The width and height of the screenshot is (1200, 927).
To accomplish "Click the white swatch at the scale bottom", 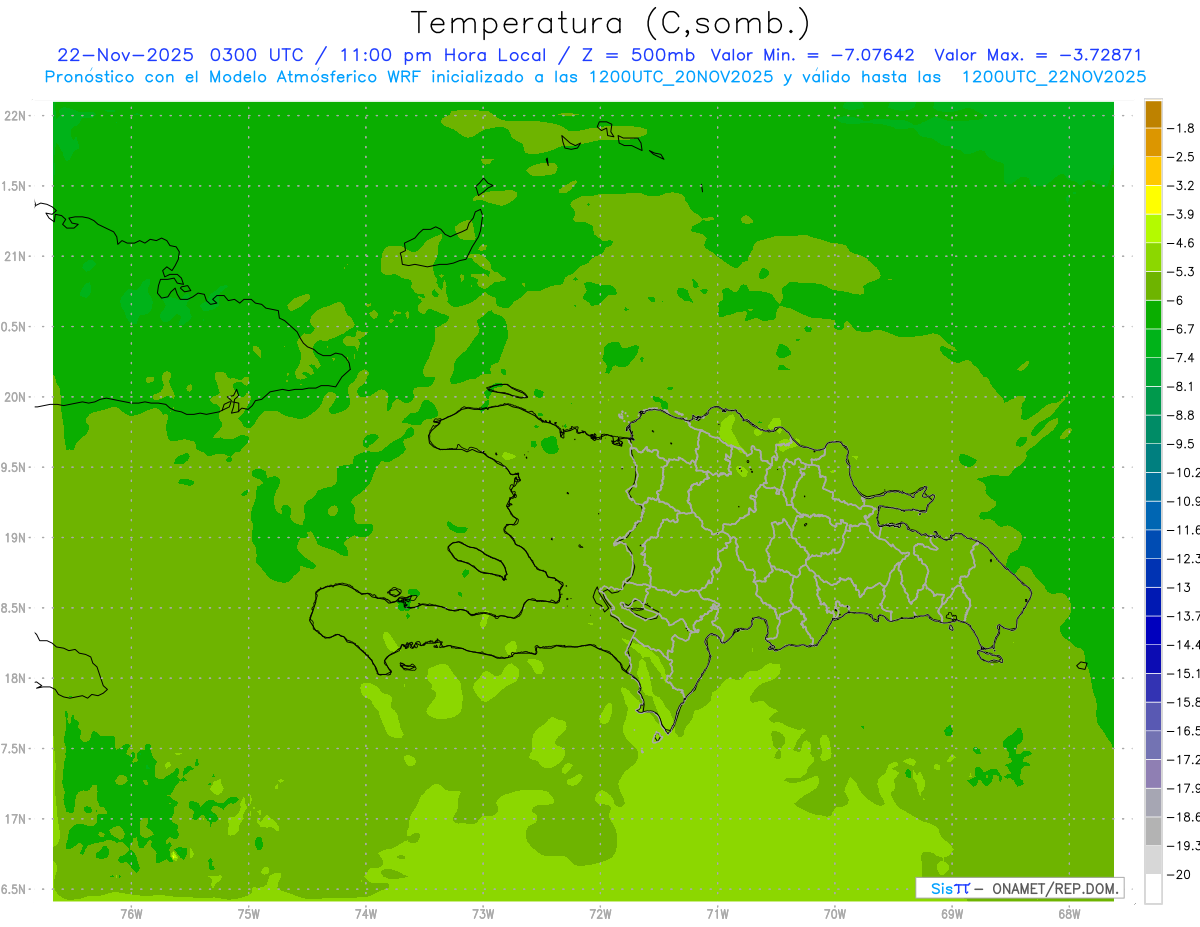I will click(x=1153, y=888).
